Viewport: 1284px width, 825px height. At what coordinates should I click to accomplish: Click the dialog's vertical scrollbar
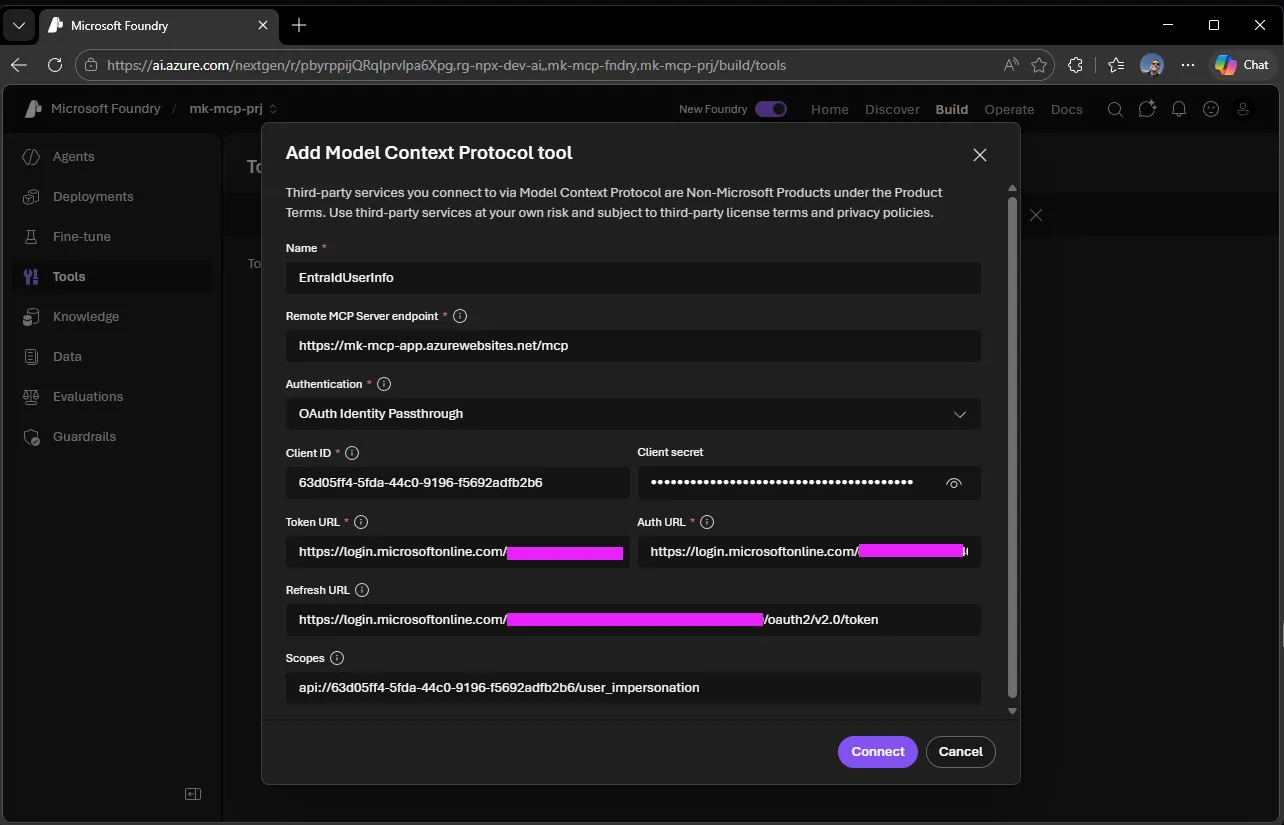1012,446
